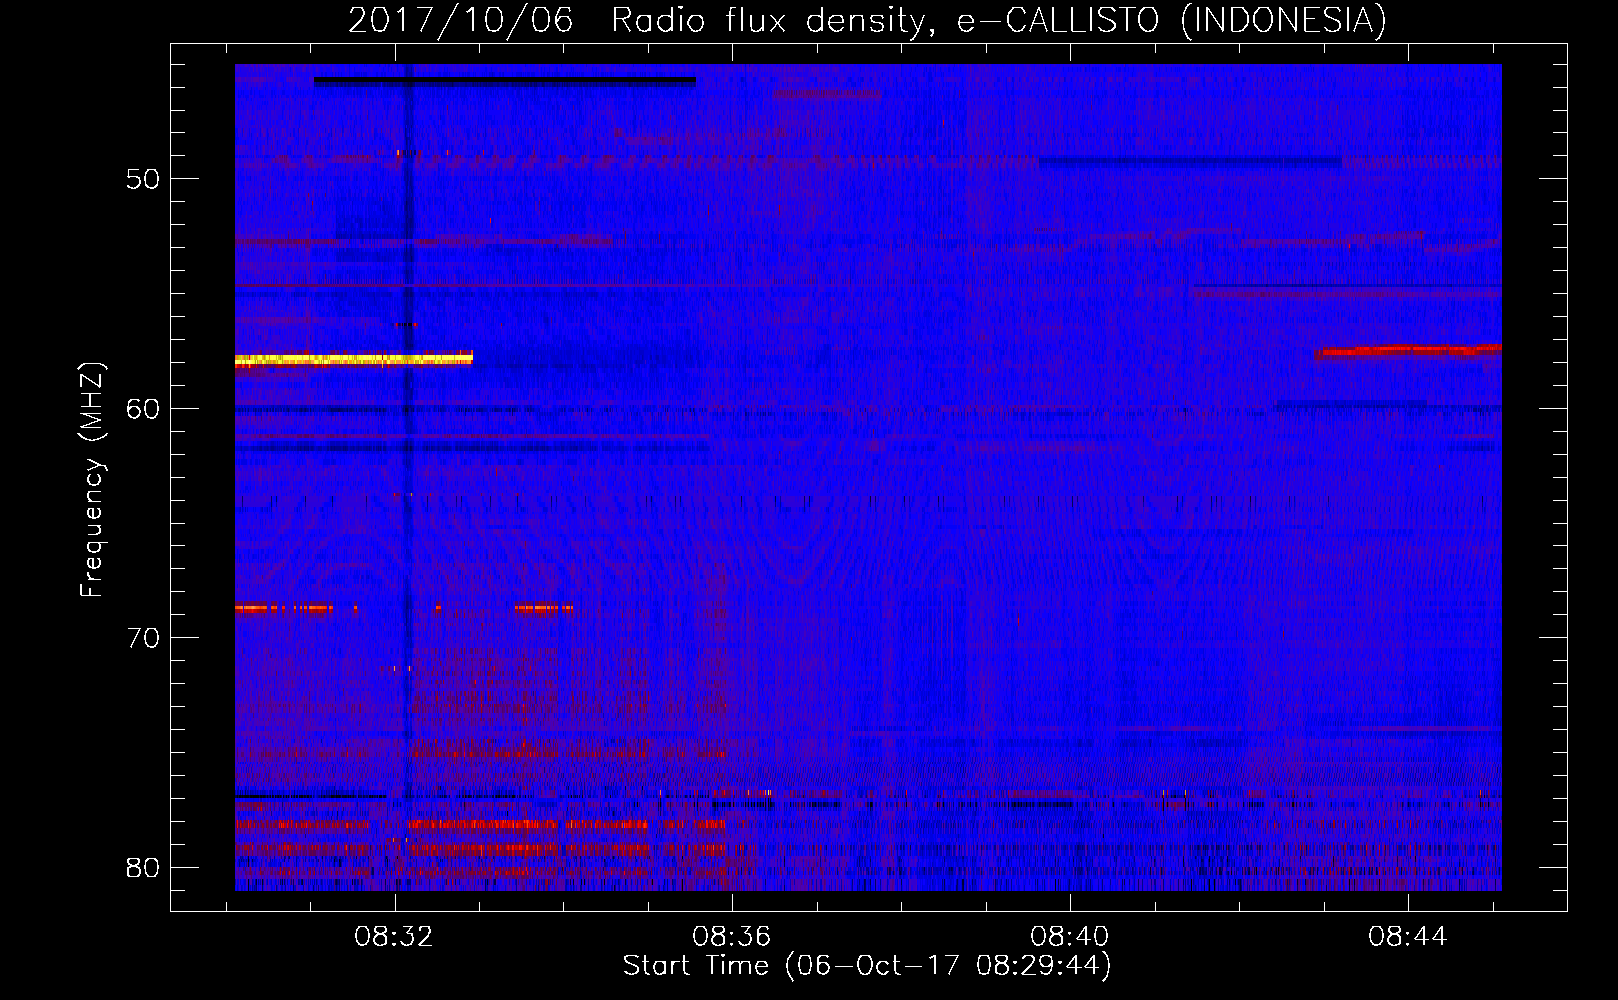1618x1000 pixels.
Task: Click the 'Frequency (MHZ)' axis label
Action: point(92,480)
